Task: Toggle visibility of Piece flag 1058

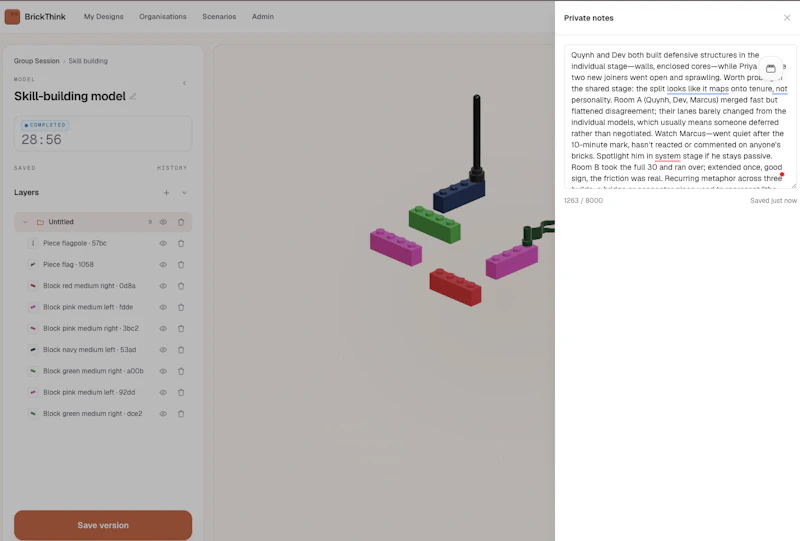Action: coord(163,265)
